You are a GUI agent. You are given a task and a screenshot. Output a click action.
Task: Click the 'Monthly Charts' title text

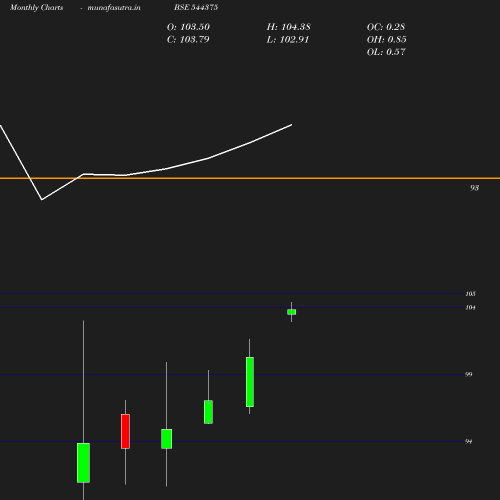(37, 7)
